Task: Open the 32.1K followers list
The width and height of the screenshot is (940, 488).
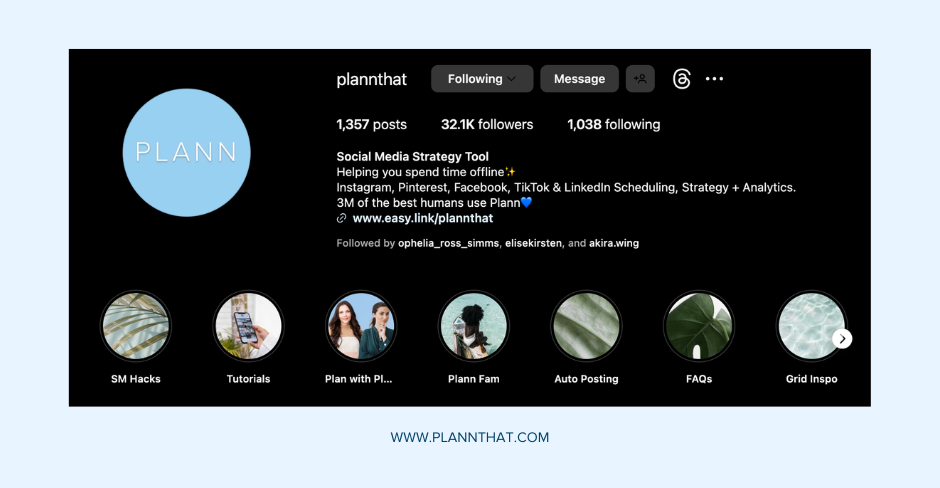Action: coord(487,125)
